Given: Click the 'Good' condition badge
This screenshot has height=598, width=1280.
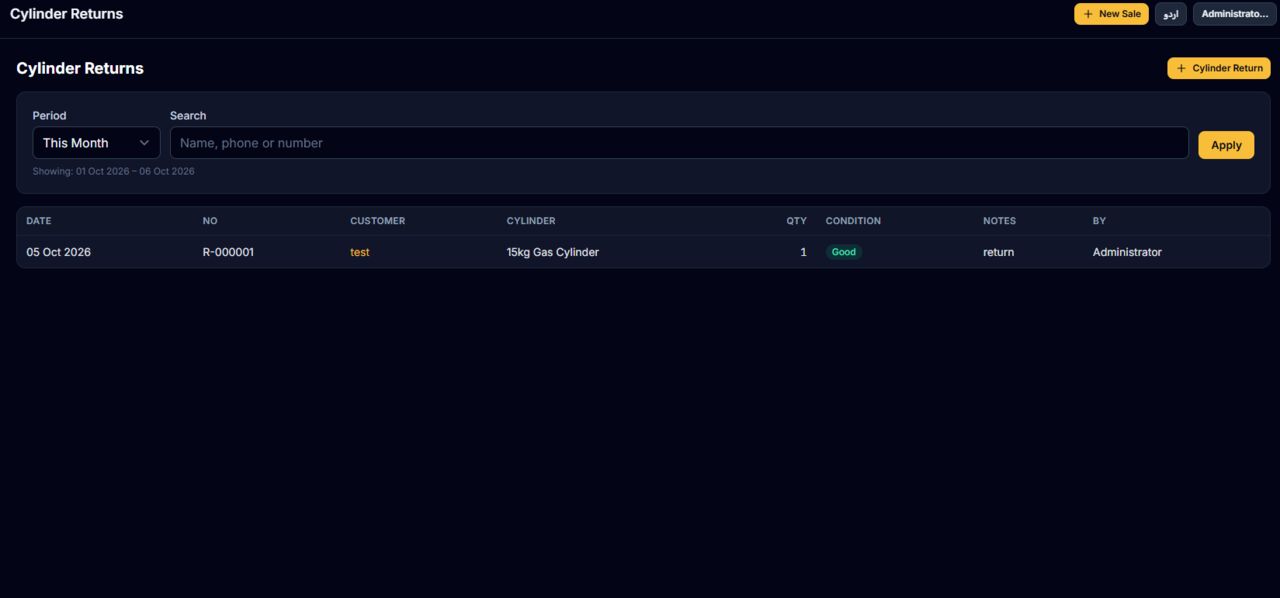Looking at the screenshot, I should 844,252.
